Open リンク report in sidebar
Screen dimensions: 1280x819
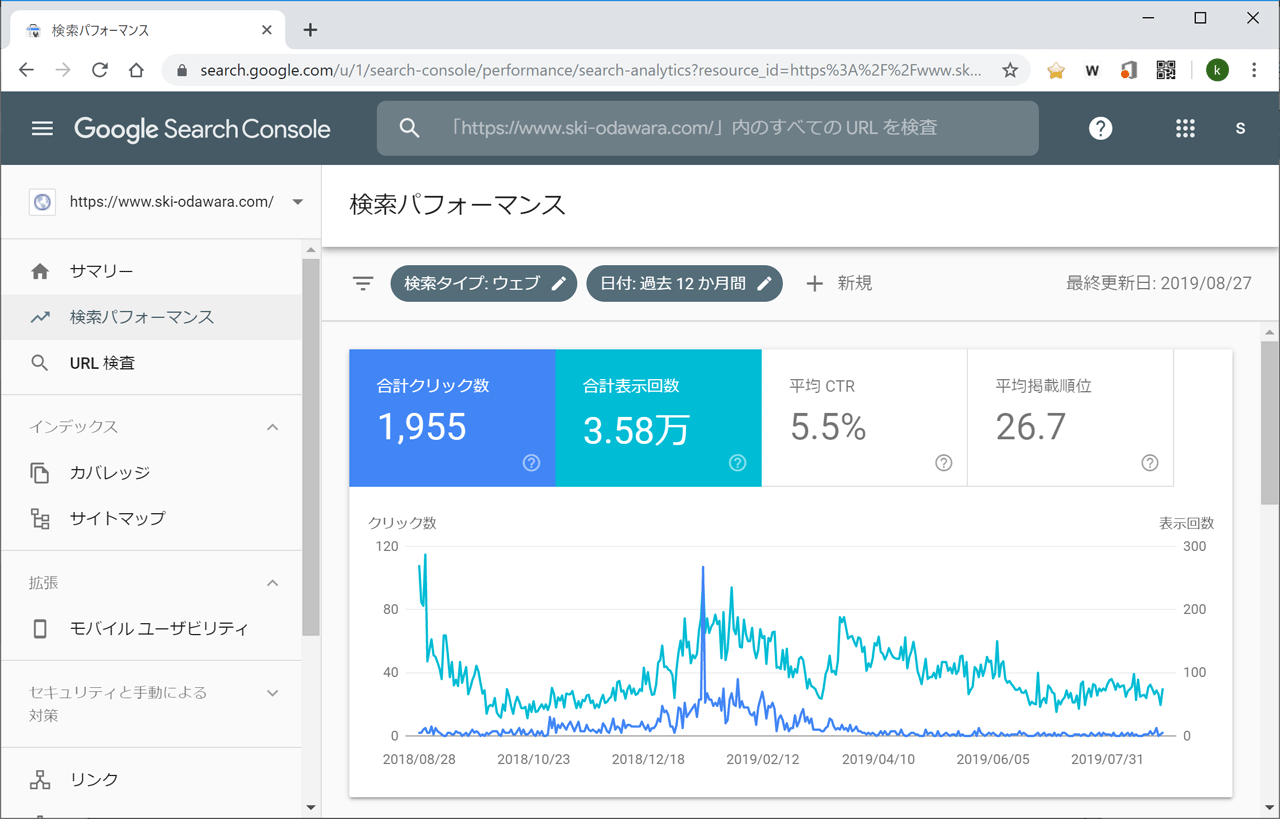(x=150, y=780)
